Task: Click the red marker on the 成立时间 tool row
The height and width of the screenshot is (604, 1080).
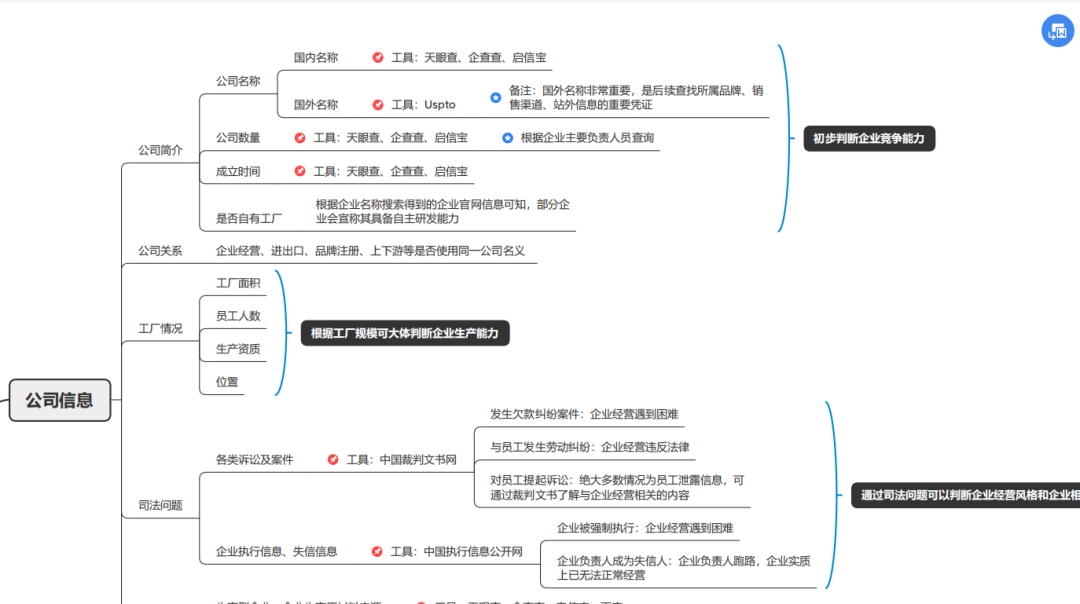Action: tap(300, 172)
